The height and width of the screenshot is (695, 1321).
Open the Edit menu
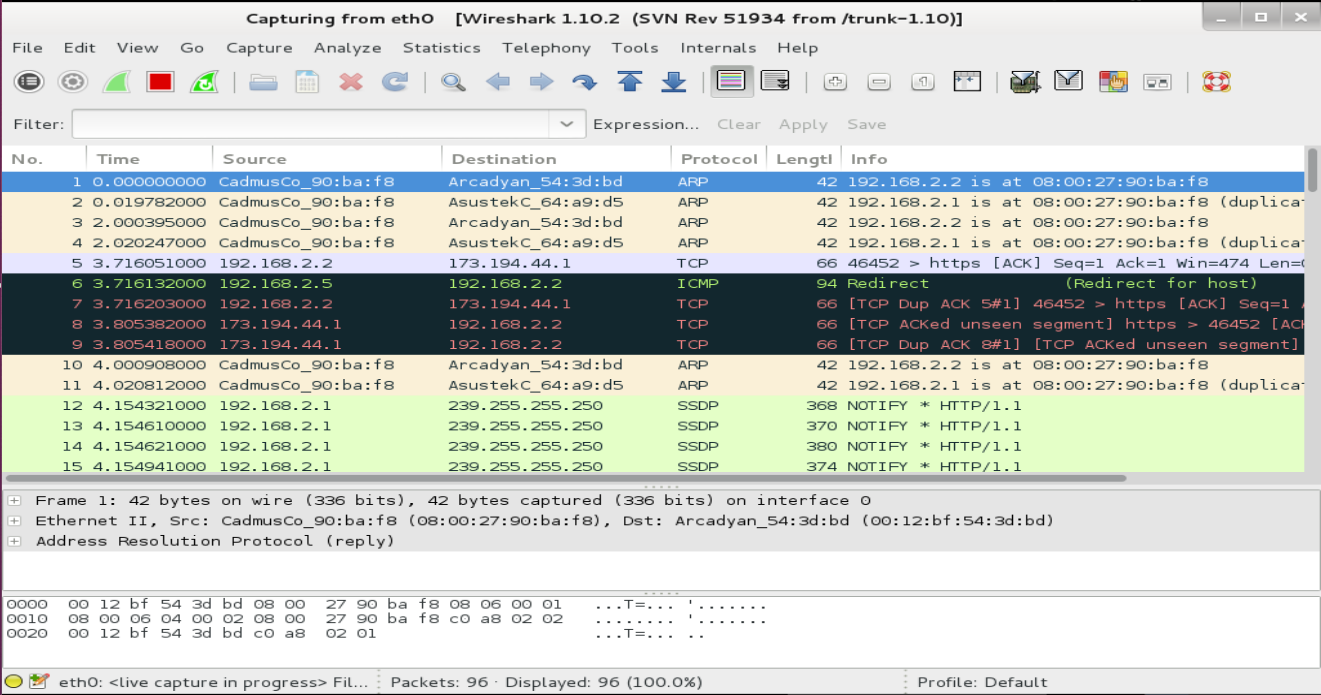79,48
